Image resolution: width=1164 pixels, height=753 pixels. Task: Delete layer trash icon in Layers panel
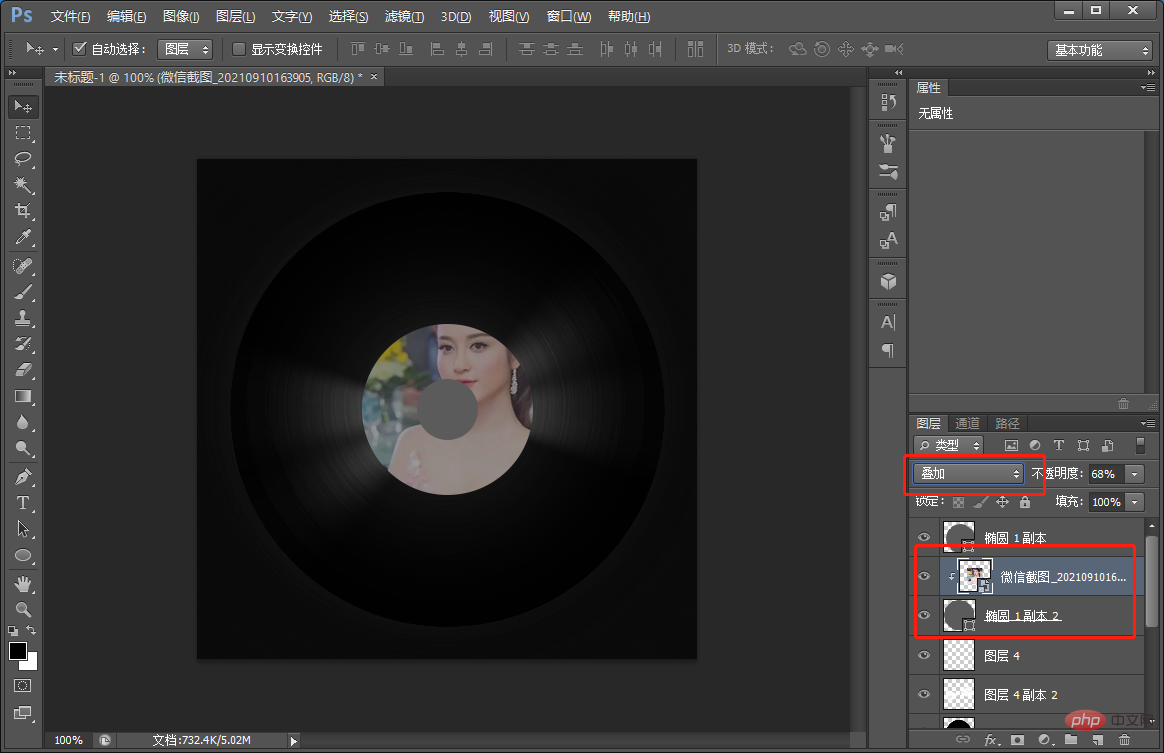[1125, 740]
